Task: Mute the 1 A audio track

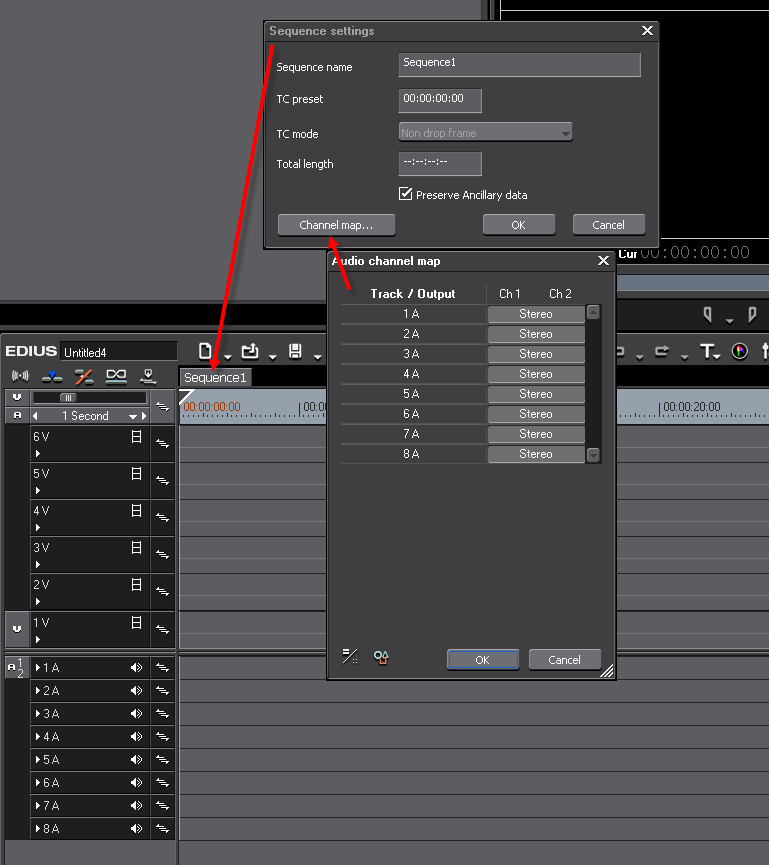Action: pyautogui.click(x=137, y=667)
